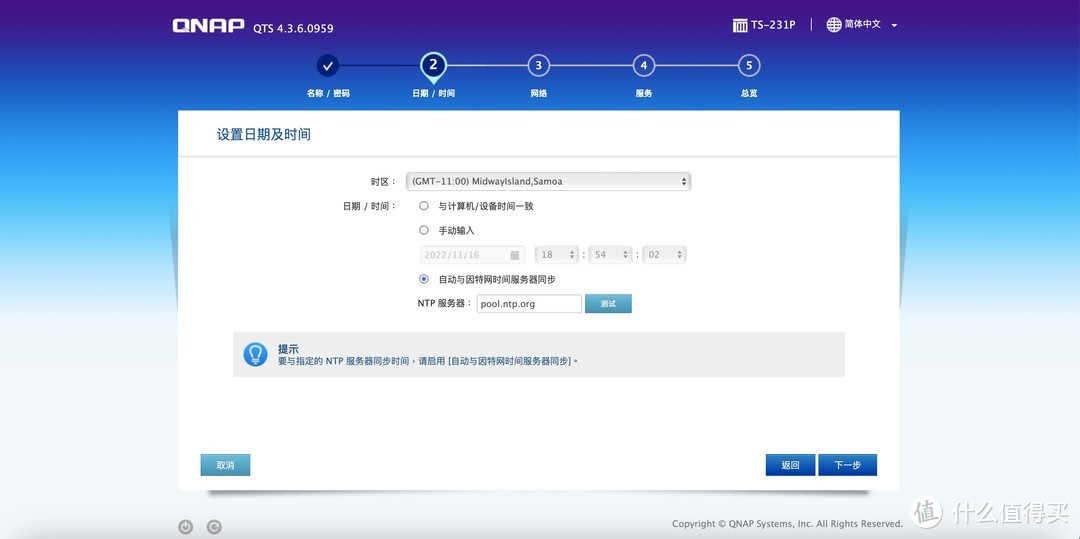Image resolution: width=1080 pixels, height=539 pixels.
Task: Click the 设置日期及时间 heading
Action: 264,135
